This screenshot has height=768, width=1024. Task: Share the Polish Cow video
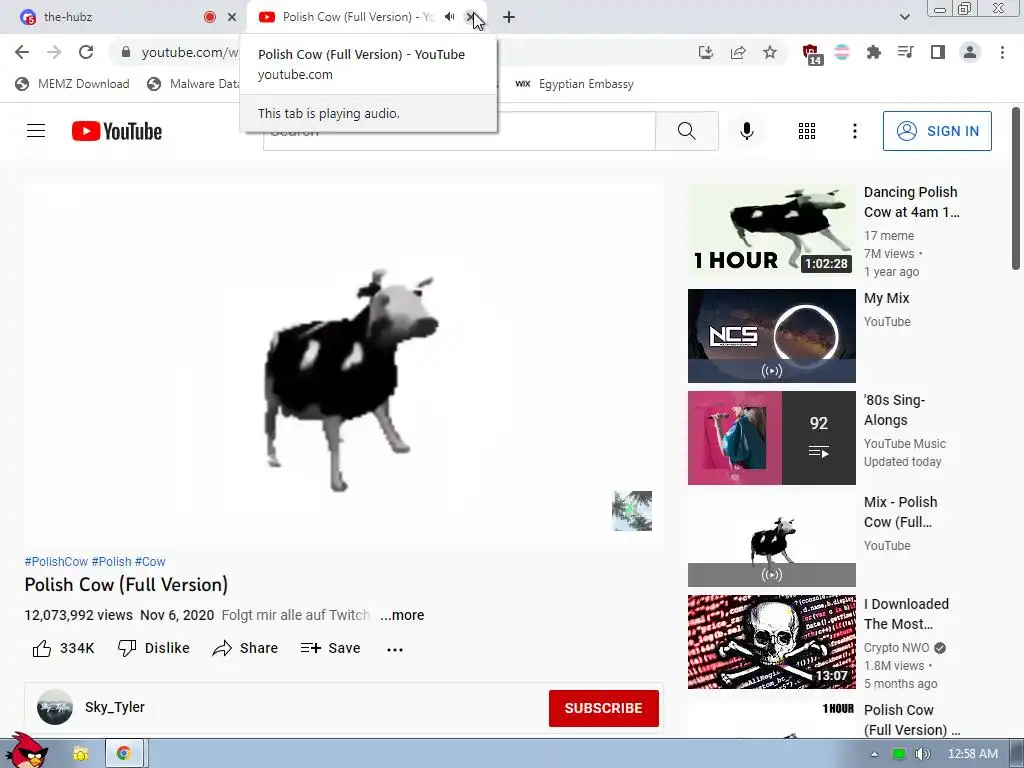click(x=246, y=648)
